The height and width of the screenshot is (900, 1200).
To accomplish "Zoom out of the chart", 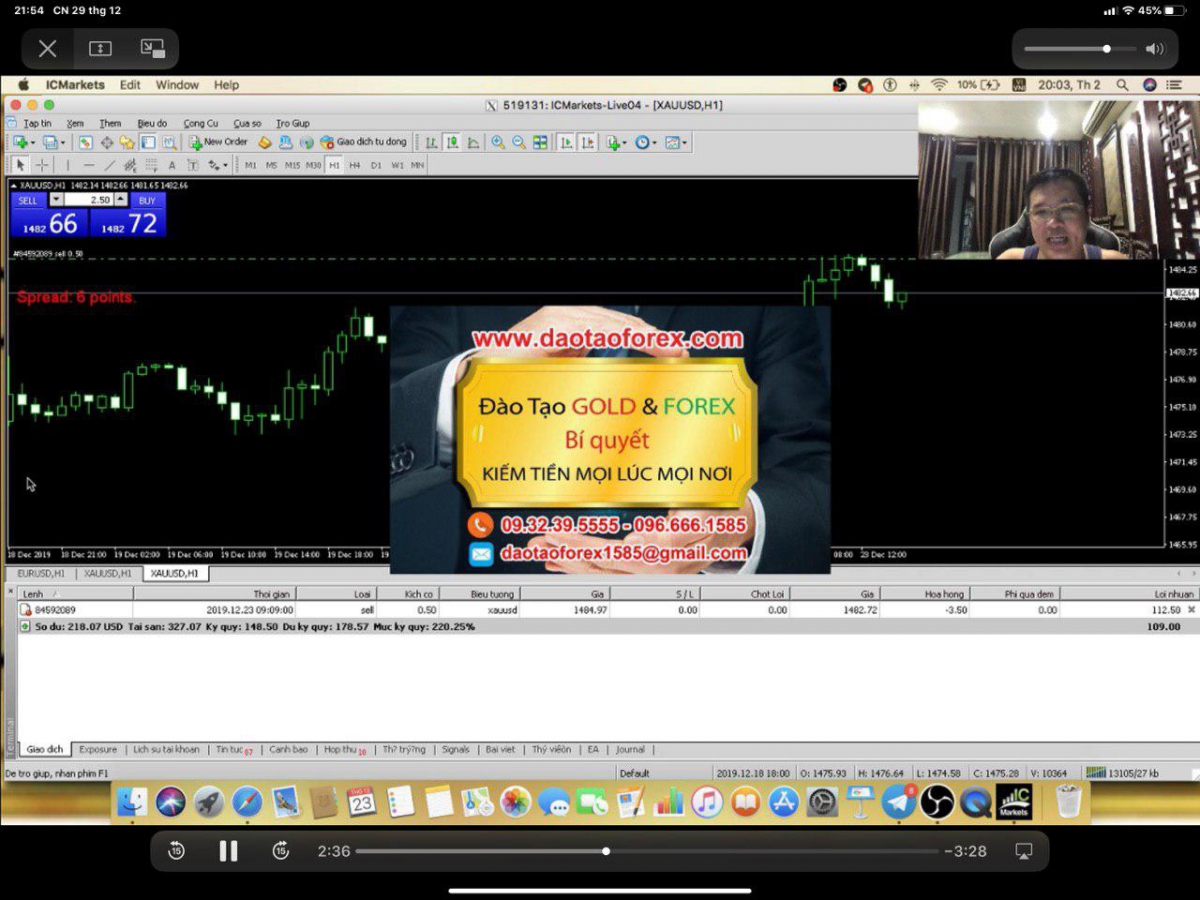I will pos(519,143).
